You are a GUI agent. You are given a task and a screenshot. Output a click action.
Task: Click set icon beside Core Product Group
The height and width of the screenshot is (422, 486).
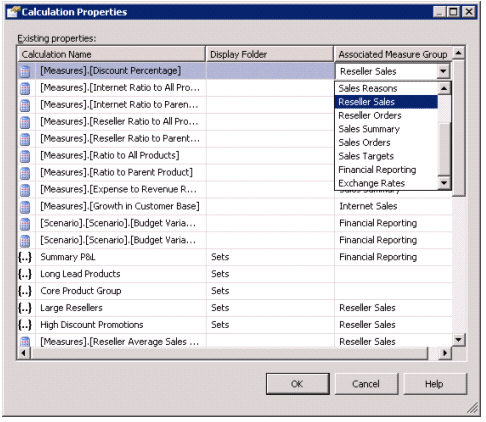coord(25,291)
